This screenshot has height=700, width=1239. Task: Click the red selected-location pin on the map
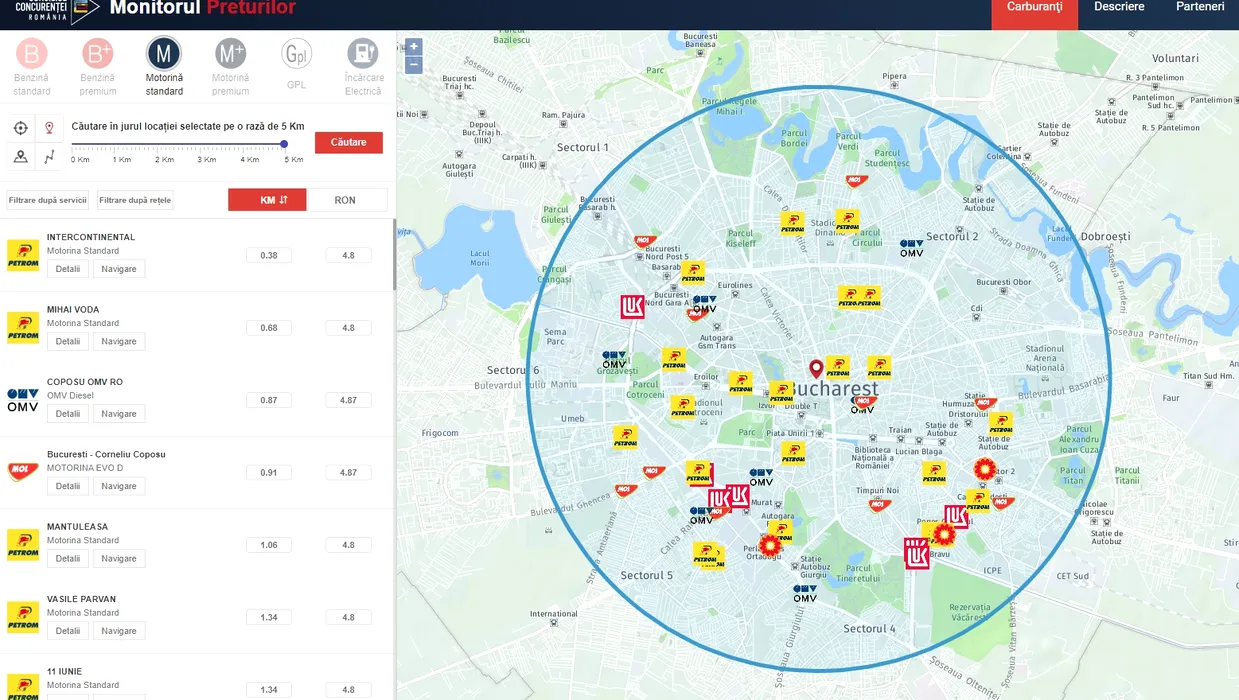pyautogui.click(x=816, y=369)
